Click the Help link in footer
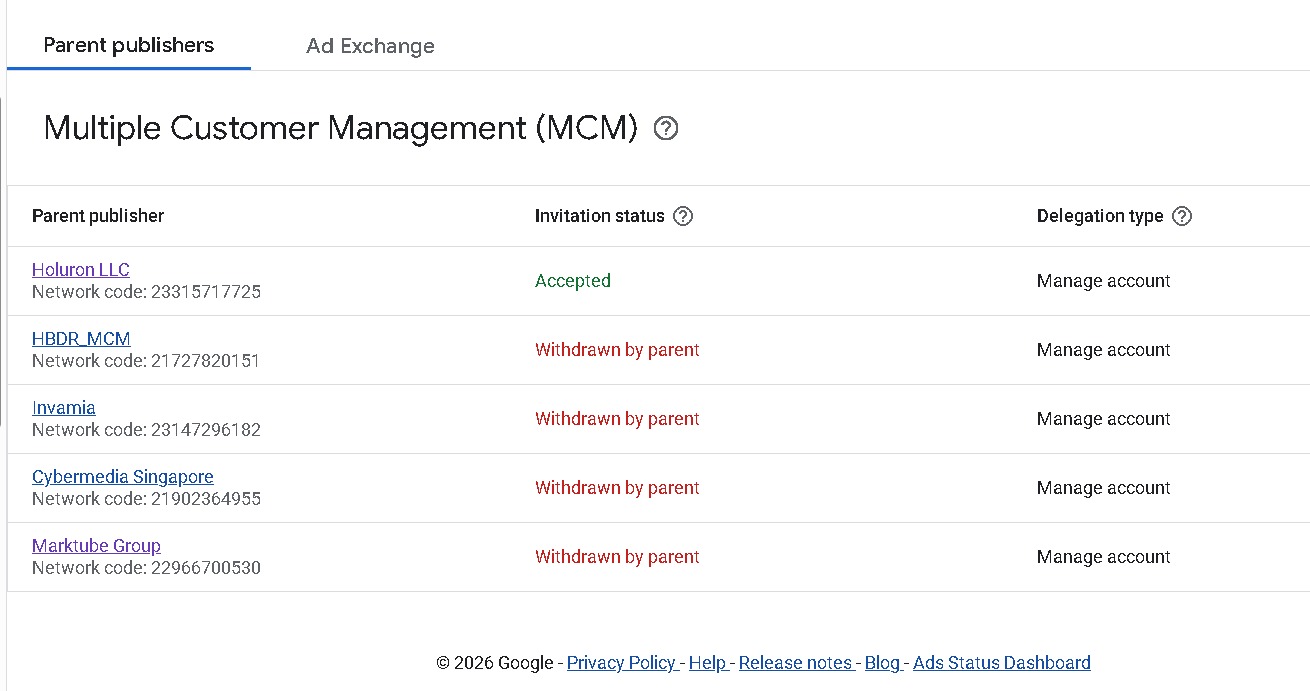 [707, 663]
